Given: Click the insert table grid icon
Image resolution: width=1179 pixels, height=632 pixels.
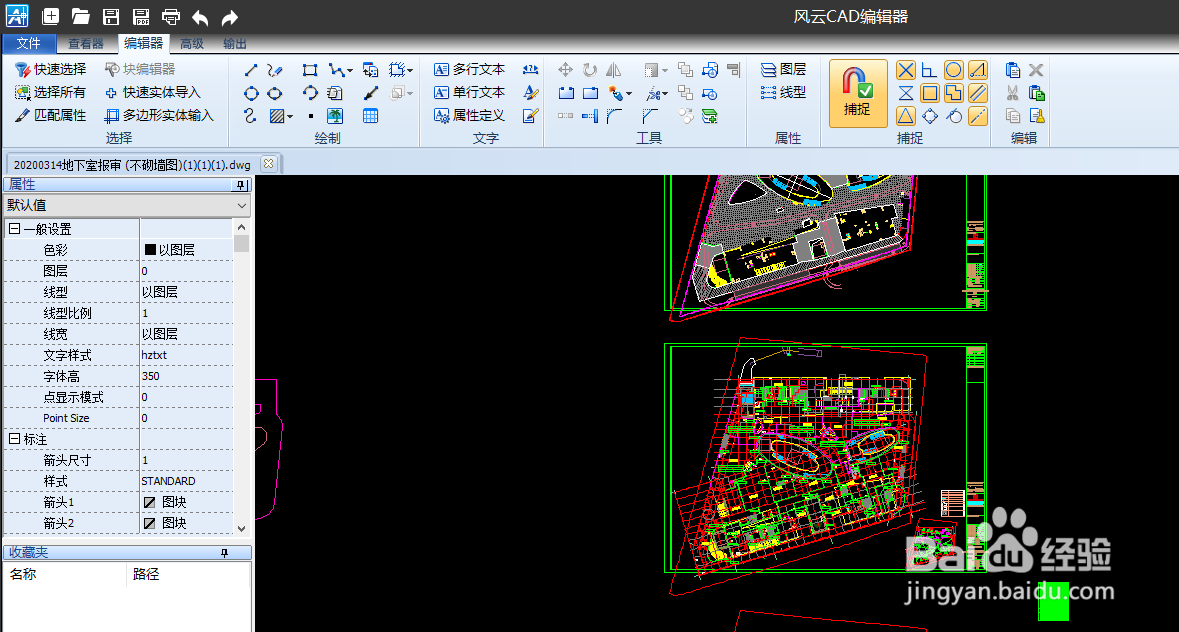Looking at the screenshot, I should tap(370, 116).
